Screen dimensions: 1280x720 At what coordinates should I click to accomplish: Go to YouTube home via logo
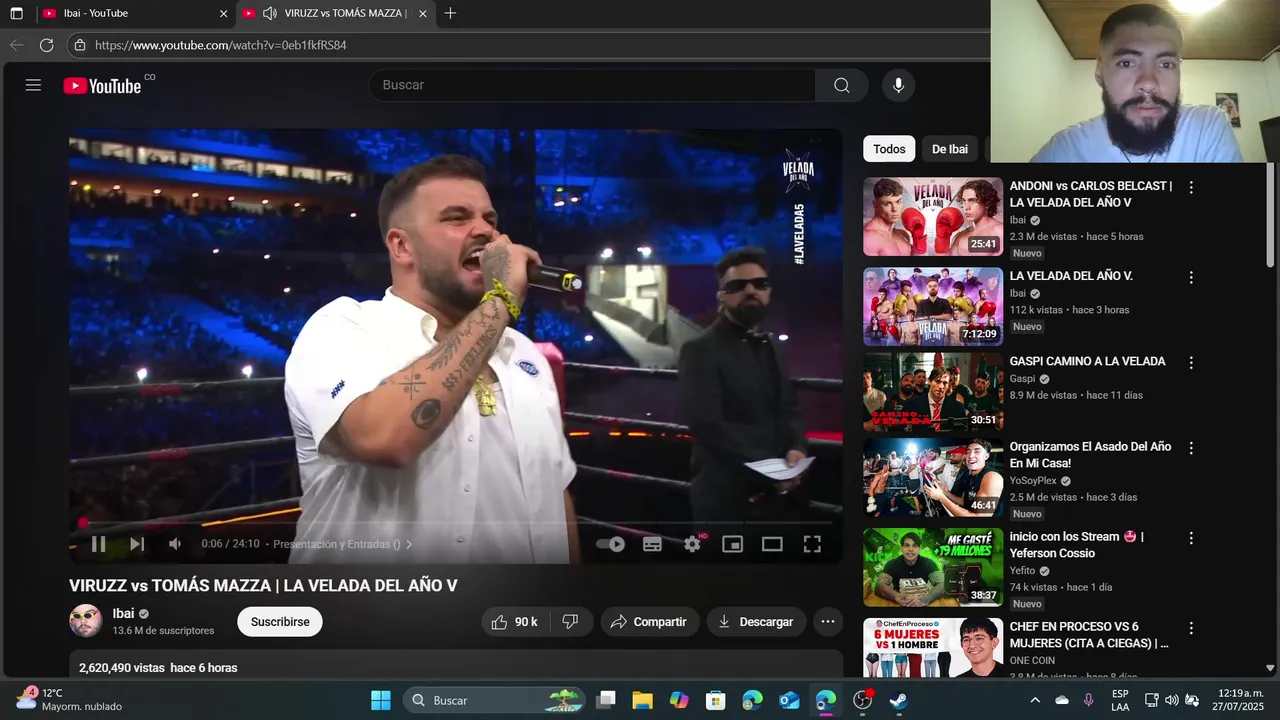coord(102,86)
